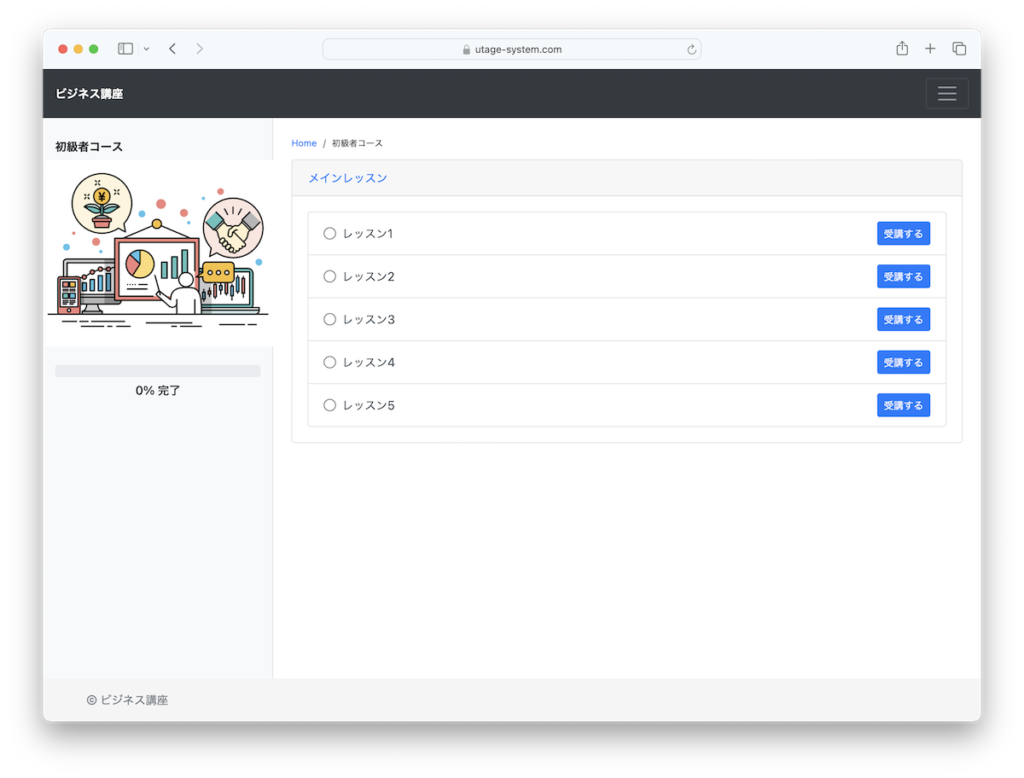
Task: Open a new tab with plus icon
Action: click(x=930, y=49)
